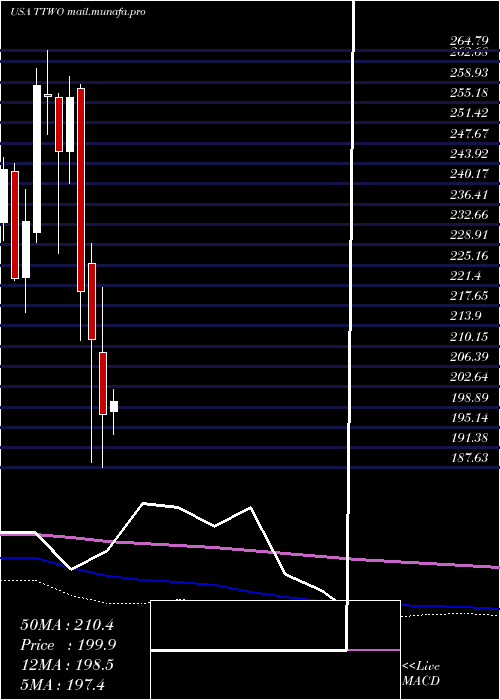Click the '50MA : 210.4' readout
500x700 pixels.
pyautogui.click(x=67, y=625)
